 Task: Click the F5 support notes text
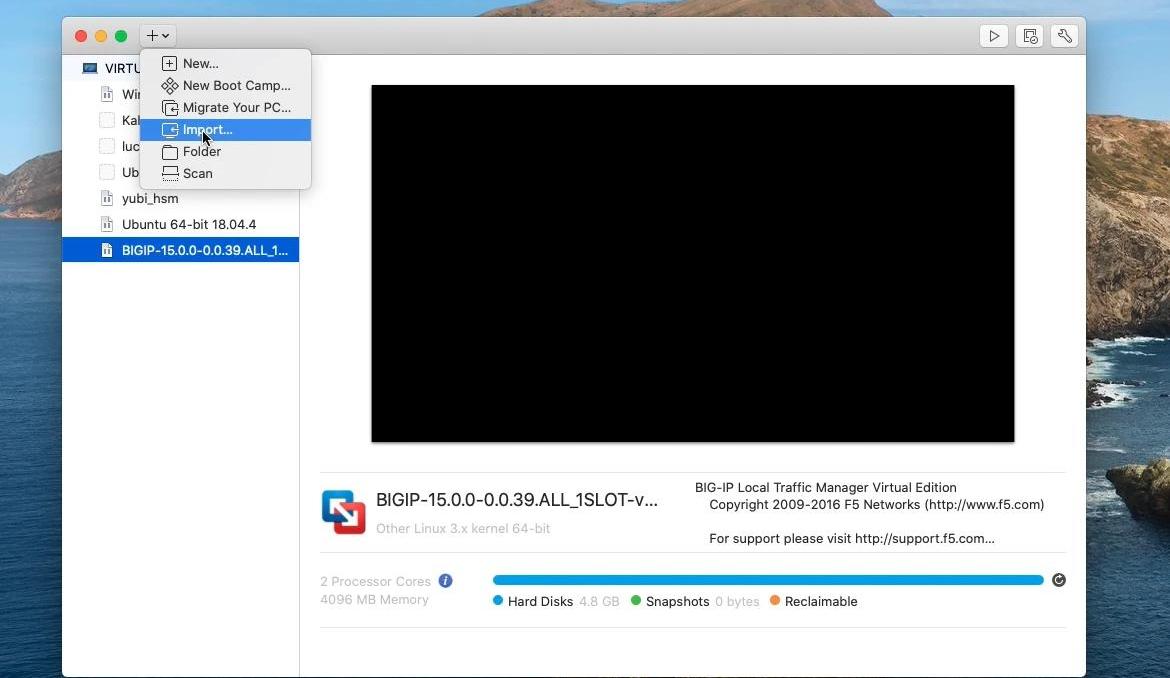tap(870, 513)
